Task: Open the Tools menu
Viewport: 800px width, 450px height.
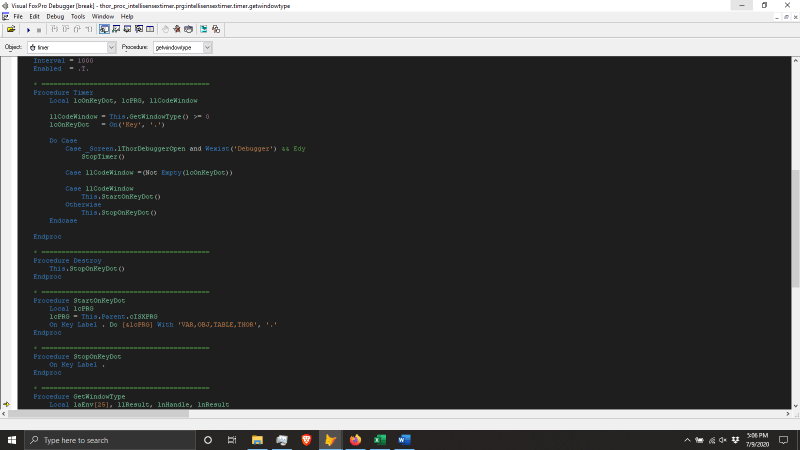Action: [x=78, y=16]
